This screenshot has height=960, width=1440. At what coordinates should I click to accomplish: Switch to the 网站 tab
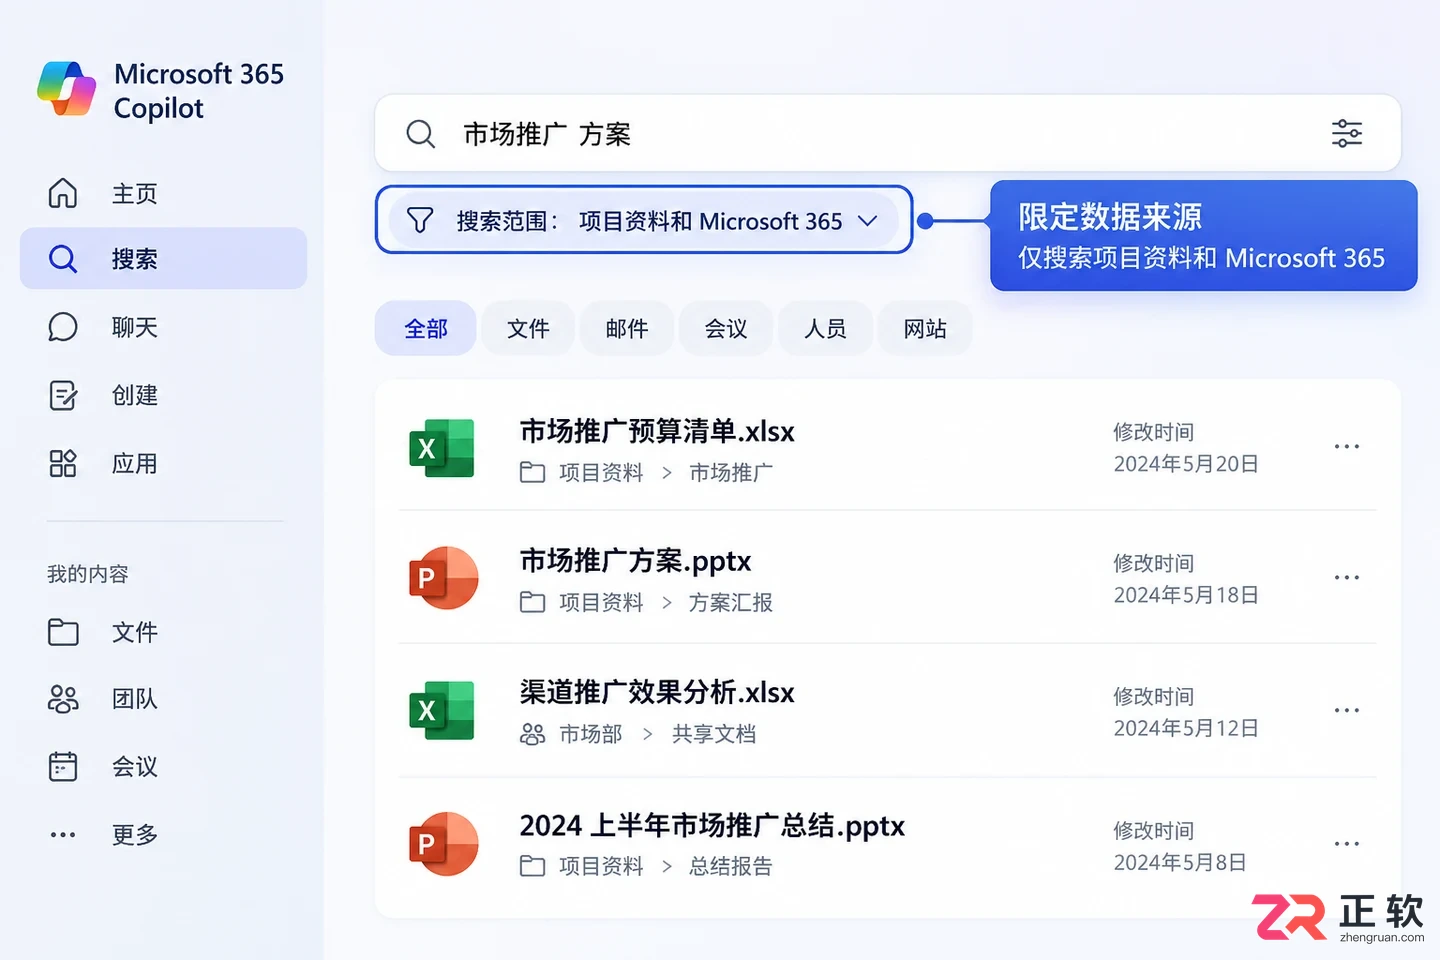925,328
